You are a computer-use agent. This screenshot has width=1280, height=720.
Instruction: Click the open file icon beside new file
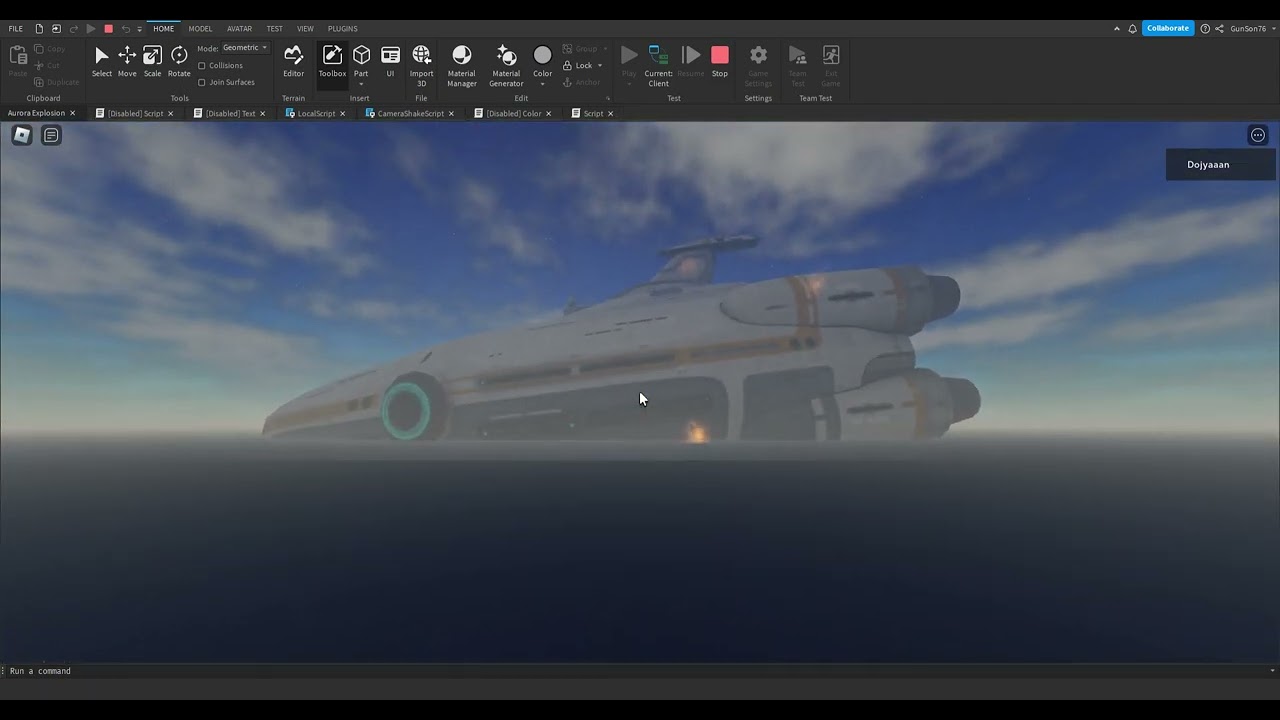click(56, 29)
